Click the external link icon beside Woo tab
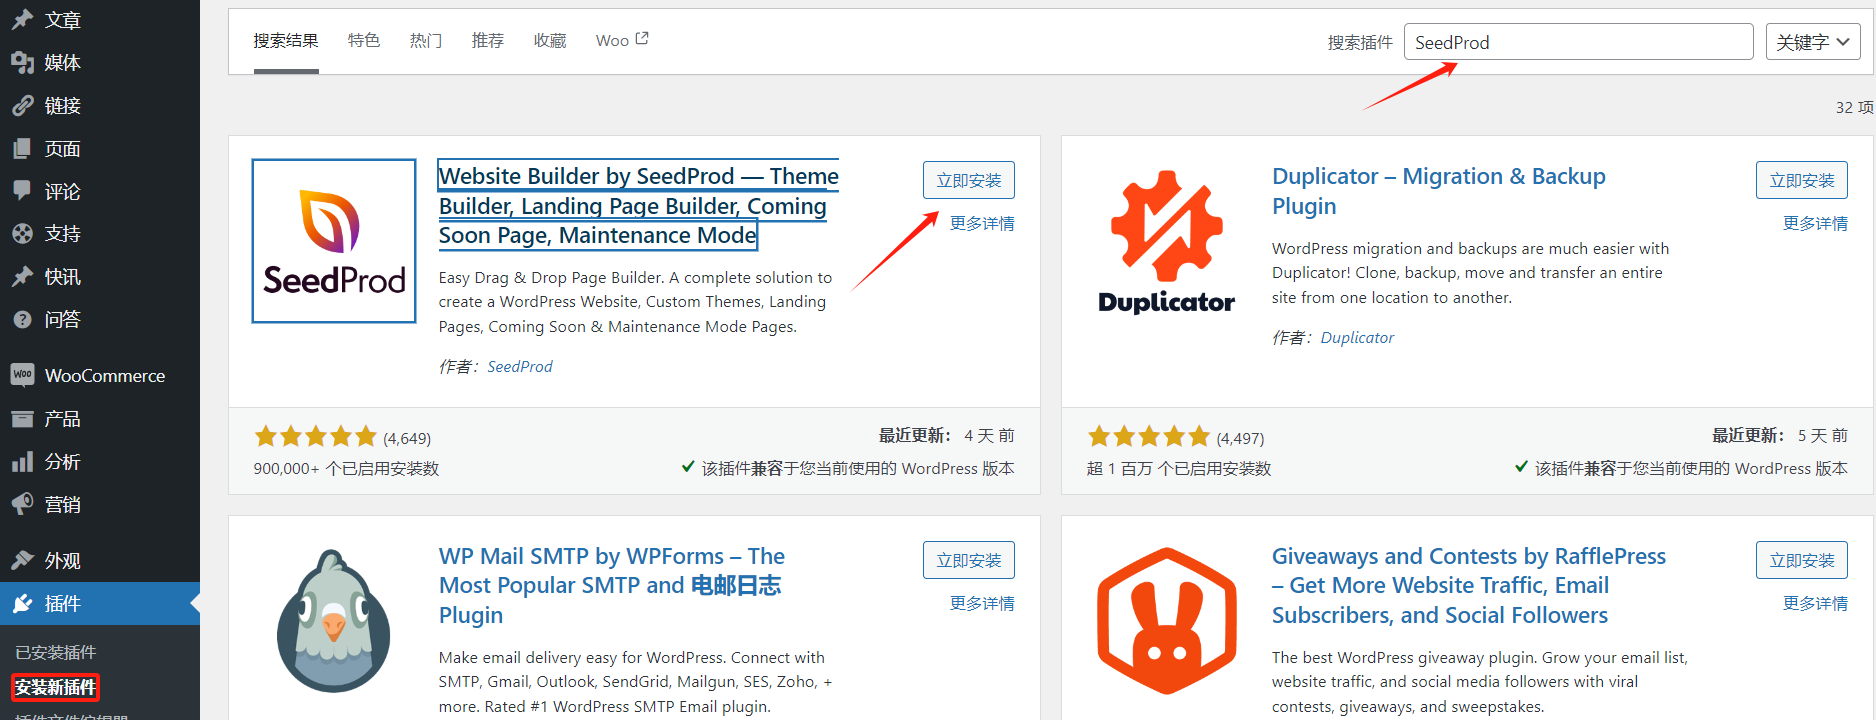Viewport: 1876px width, 720px height. coord(642,39)
